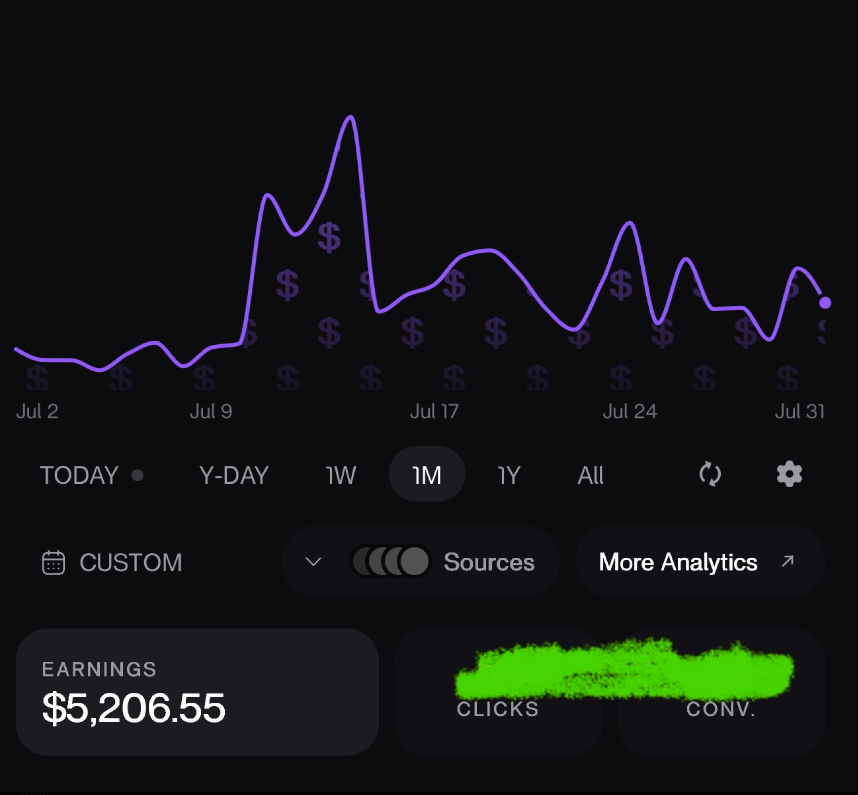Show the All time range
The image size is (858, 795).
[x=590, y=475]
